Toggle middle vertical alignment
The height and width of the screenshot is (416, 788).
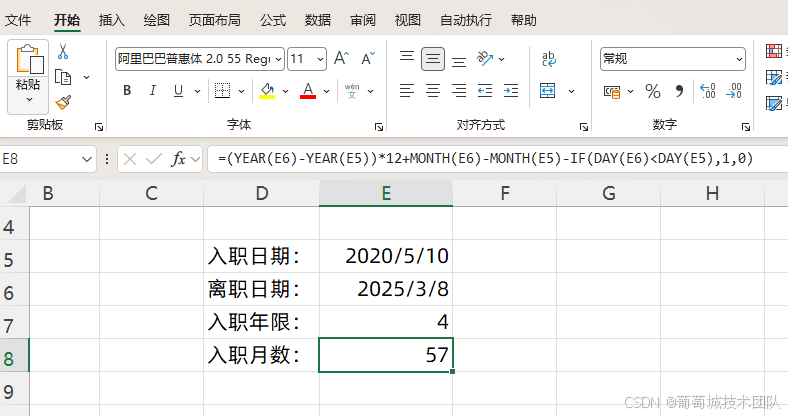pos(433,59)
